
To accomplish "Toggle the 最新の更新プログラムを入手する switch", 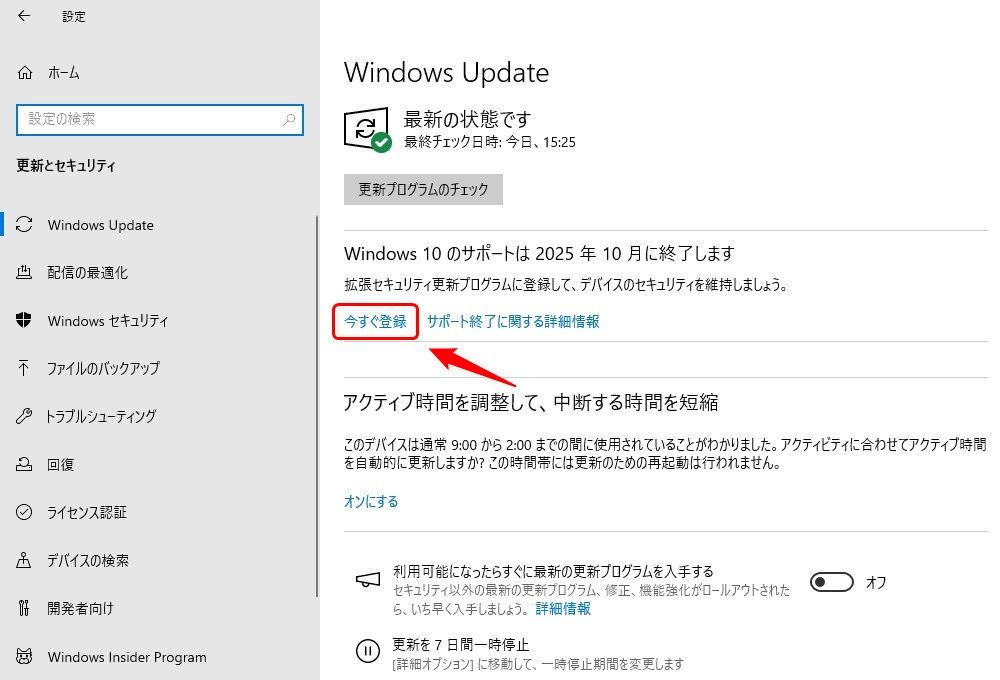I will point(832,582).
